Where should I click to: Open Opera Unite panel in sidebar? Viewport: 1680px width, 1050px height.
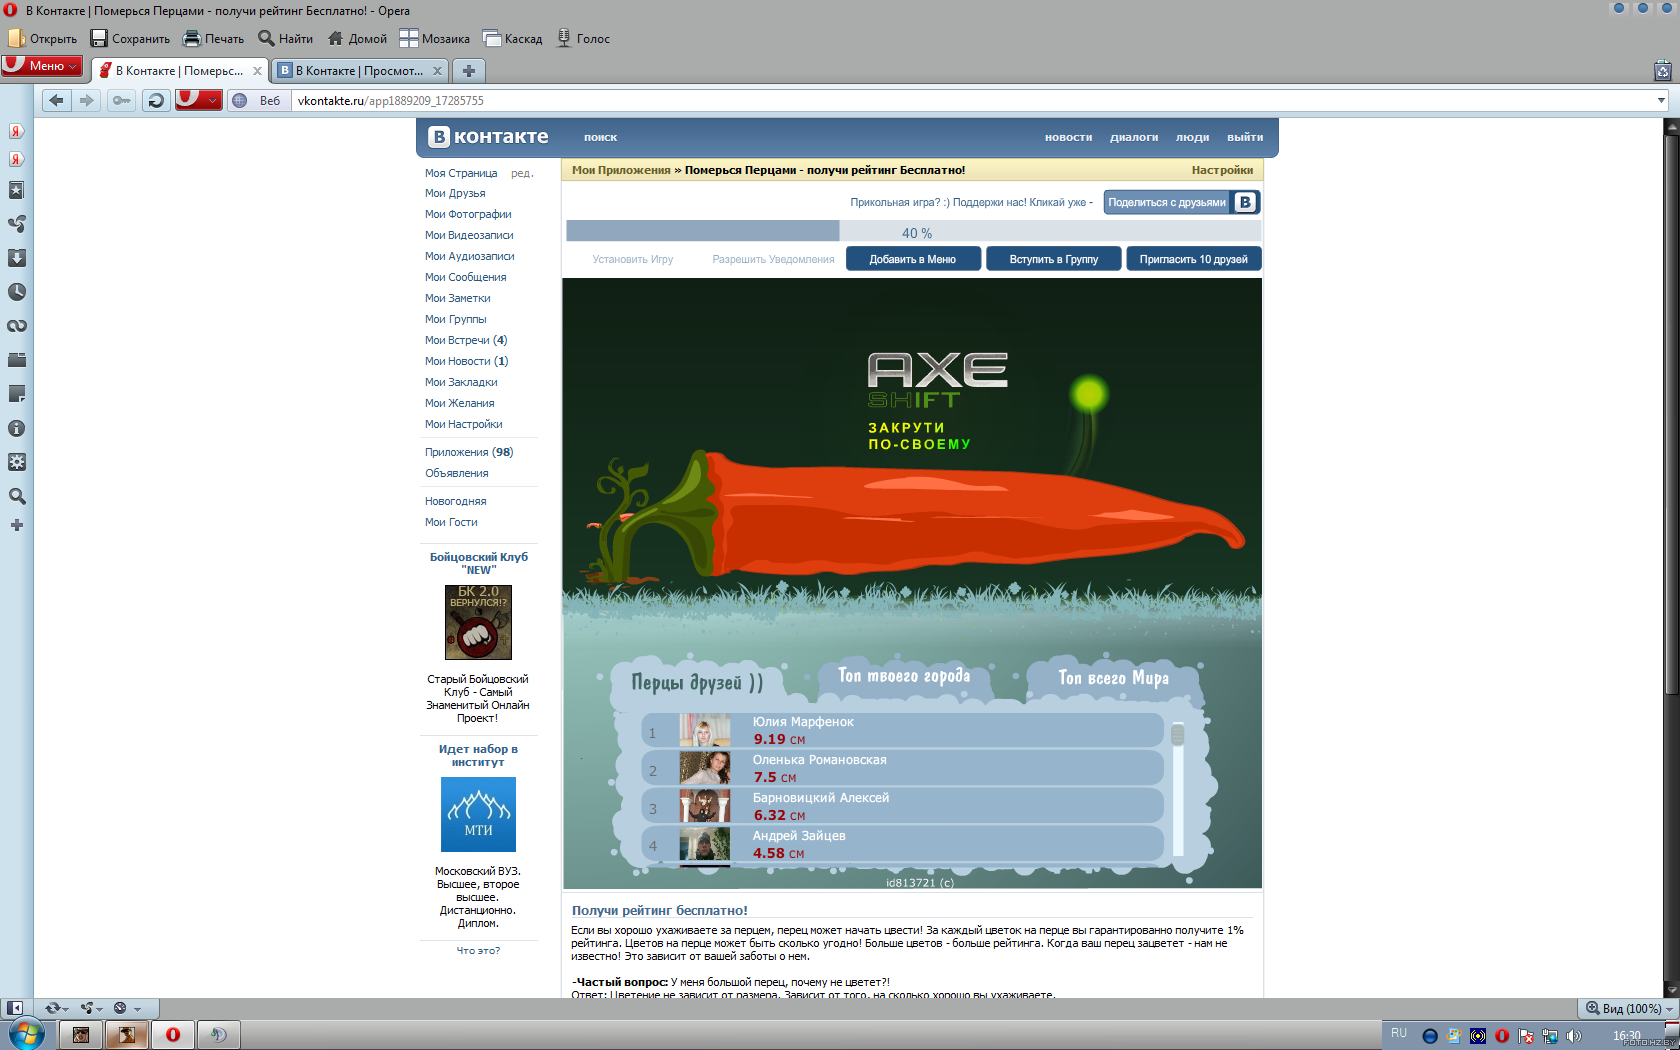click(x=16, y=224)
